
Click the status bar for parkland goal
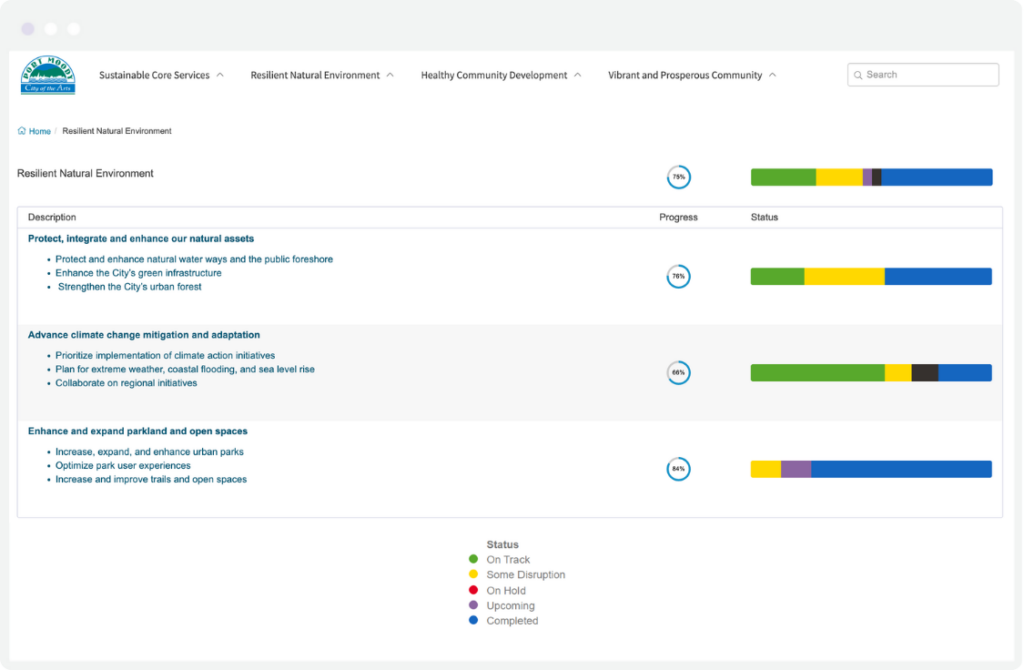pos(871,469)
